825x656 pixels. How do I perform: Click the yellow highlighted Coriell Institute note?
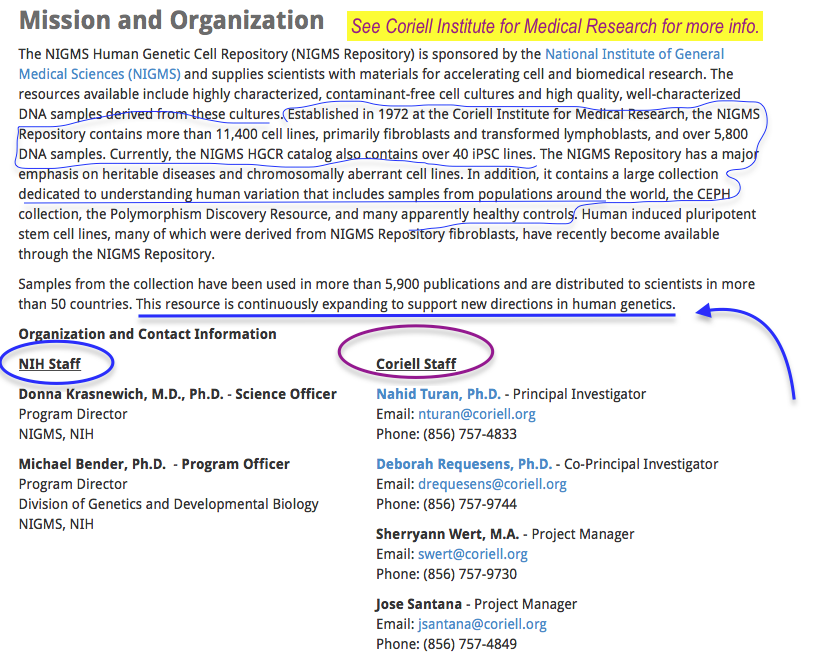tap(555, 25)
